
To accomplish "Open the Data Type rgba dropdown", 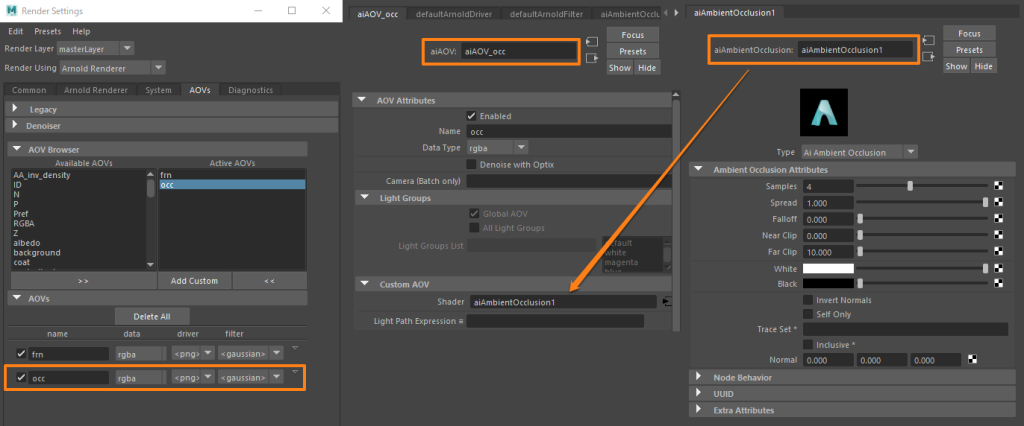I will [x=498, y=148].
